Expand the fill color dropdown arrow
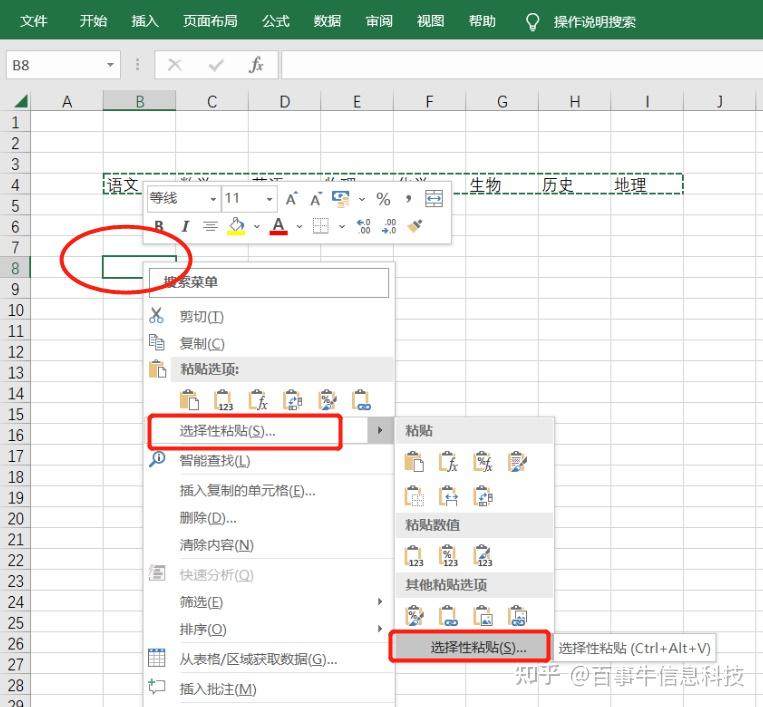This screenshot has width=763, height=707. pos(256,226)
